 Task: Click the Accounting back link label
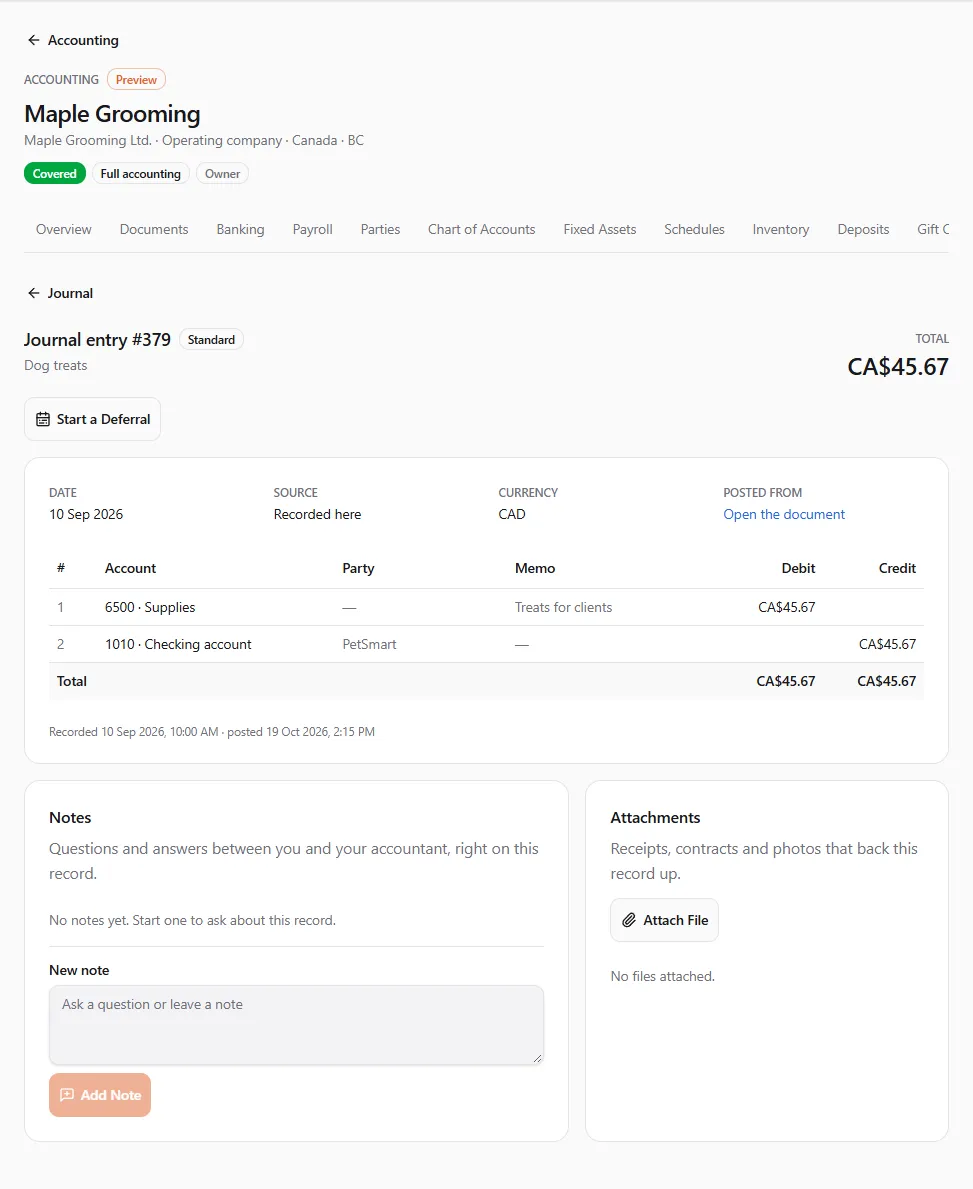[x=83, y=40]
